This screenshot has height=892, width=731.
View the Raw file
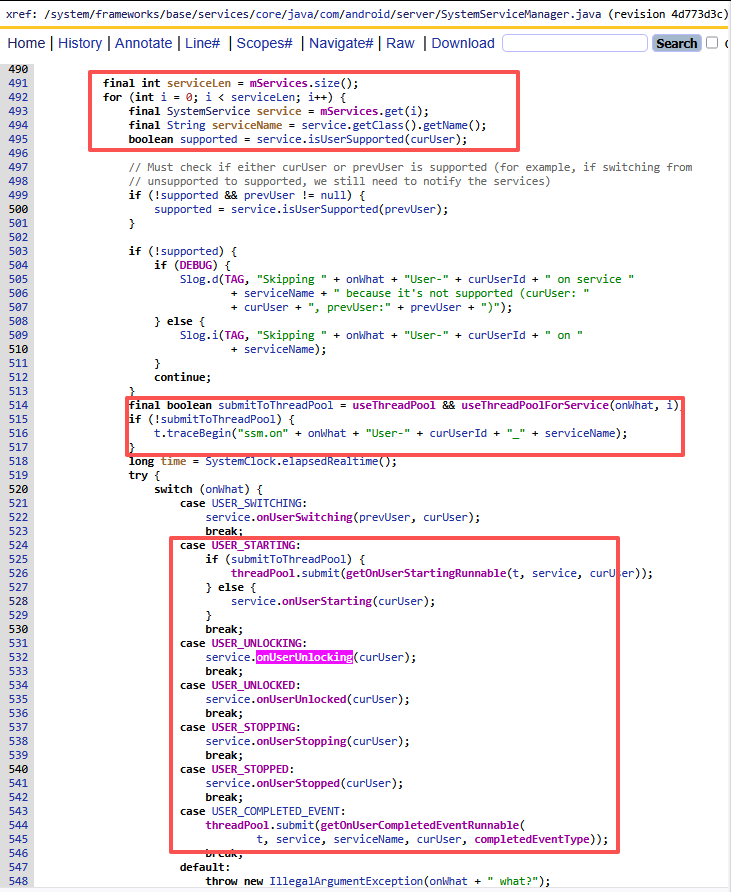point(400,43)
